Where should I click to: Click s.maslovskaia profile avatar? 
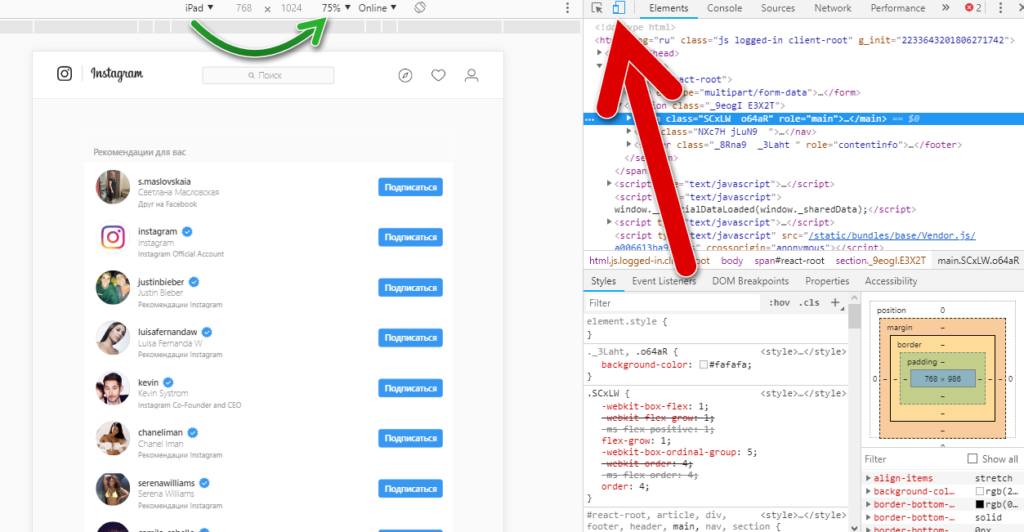(112, 187)
